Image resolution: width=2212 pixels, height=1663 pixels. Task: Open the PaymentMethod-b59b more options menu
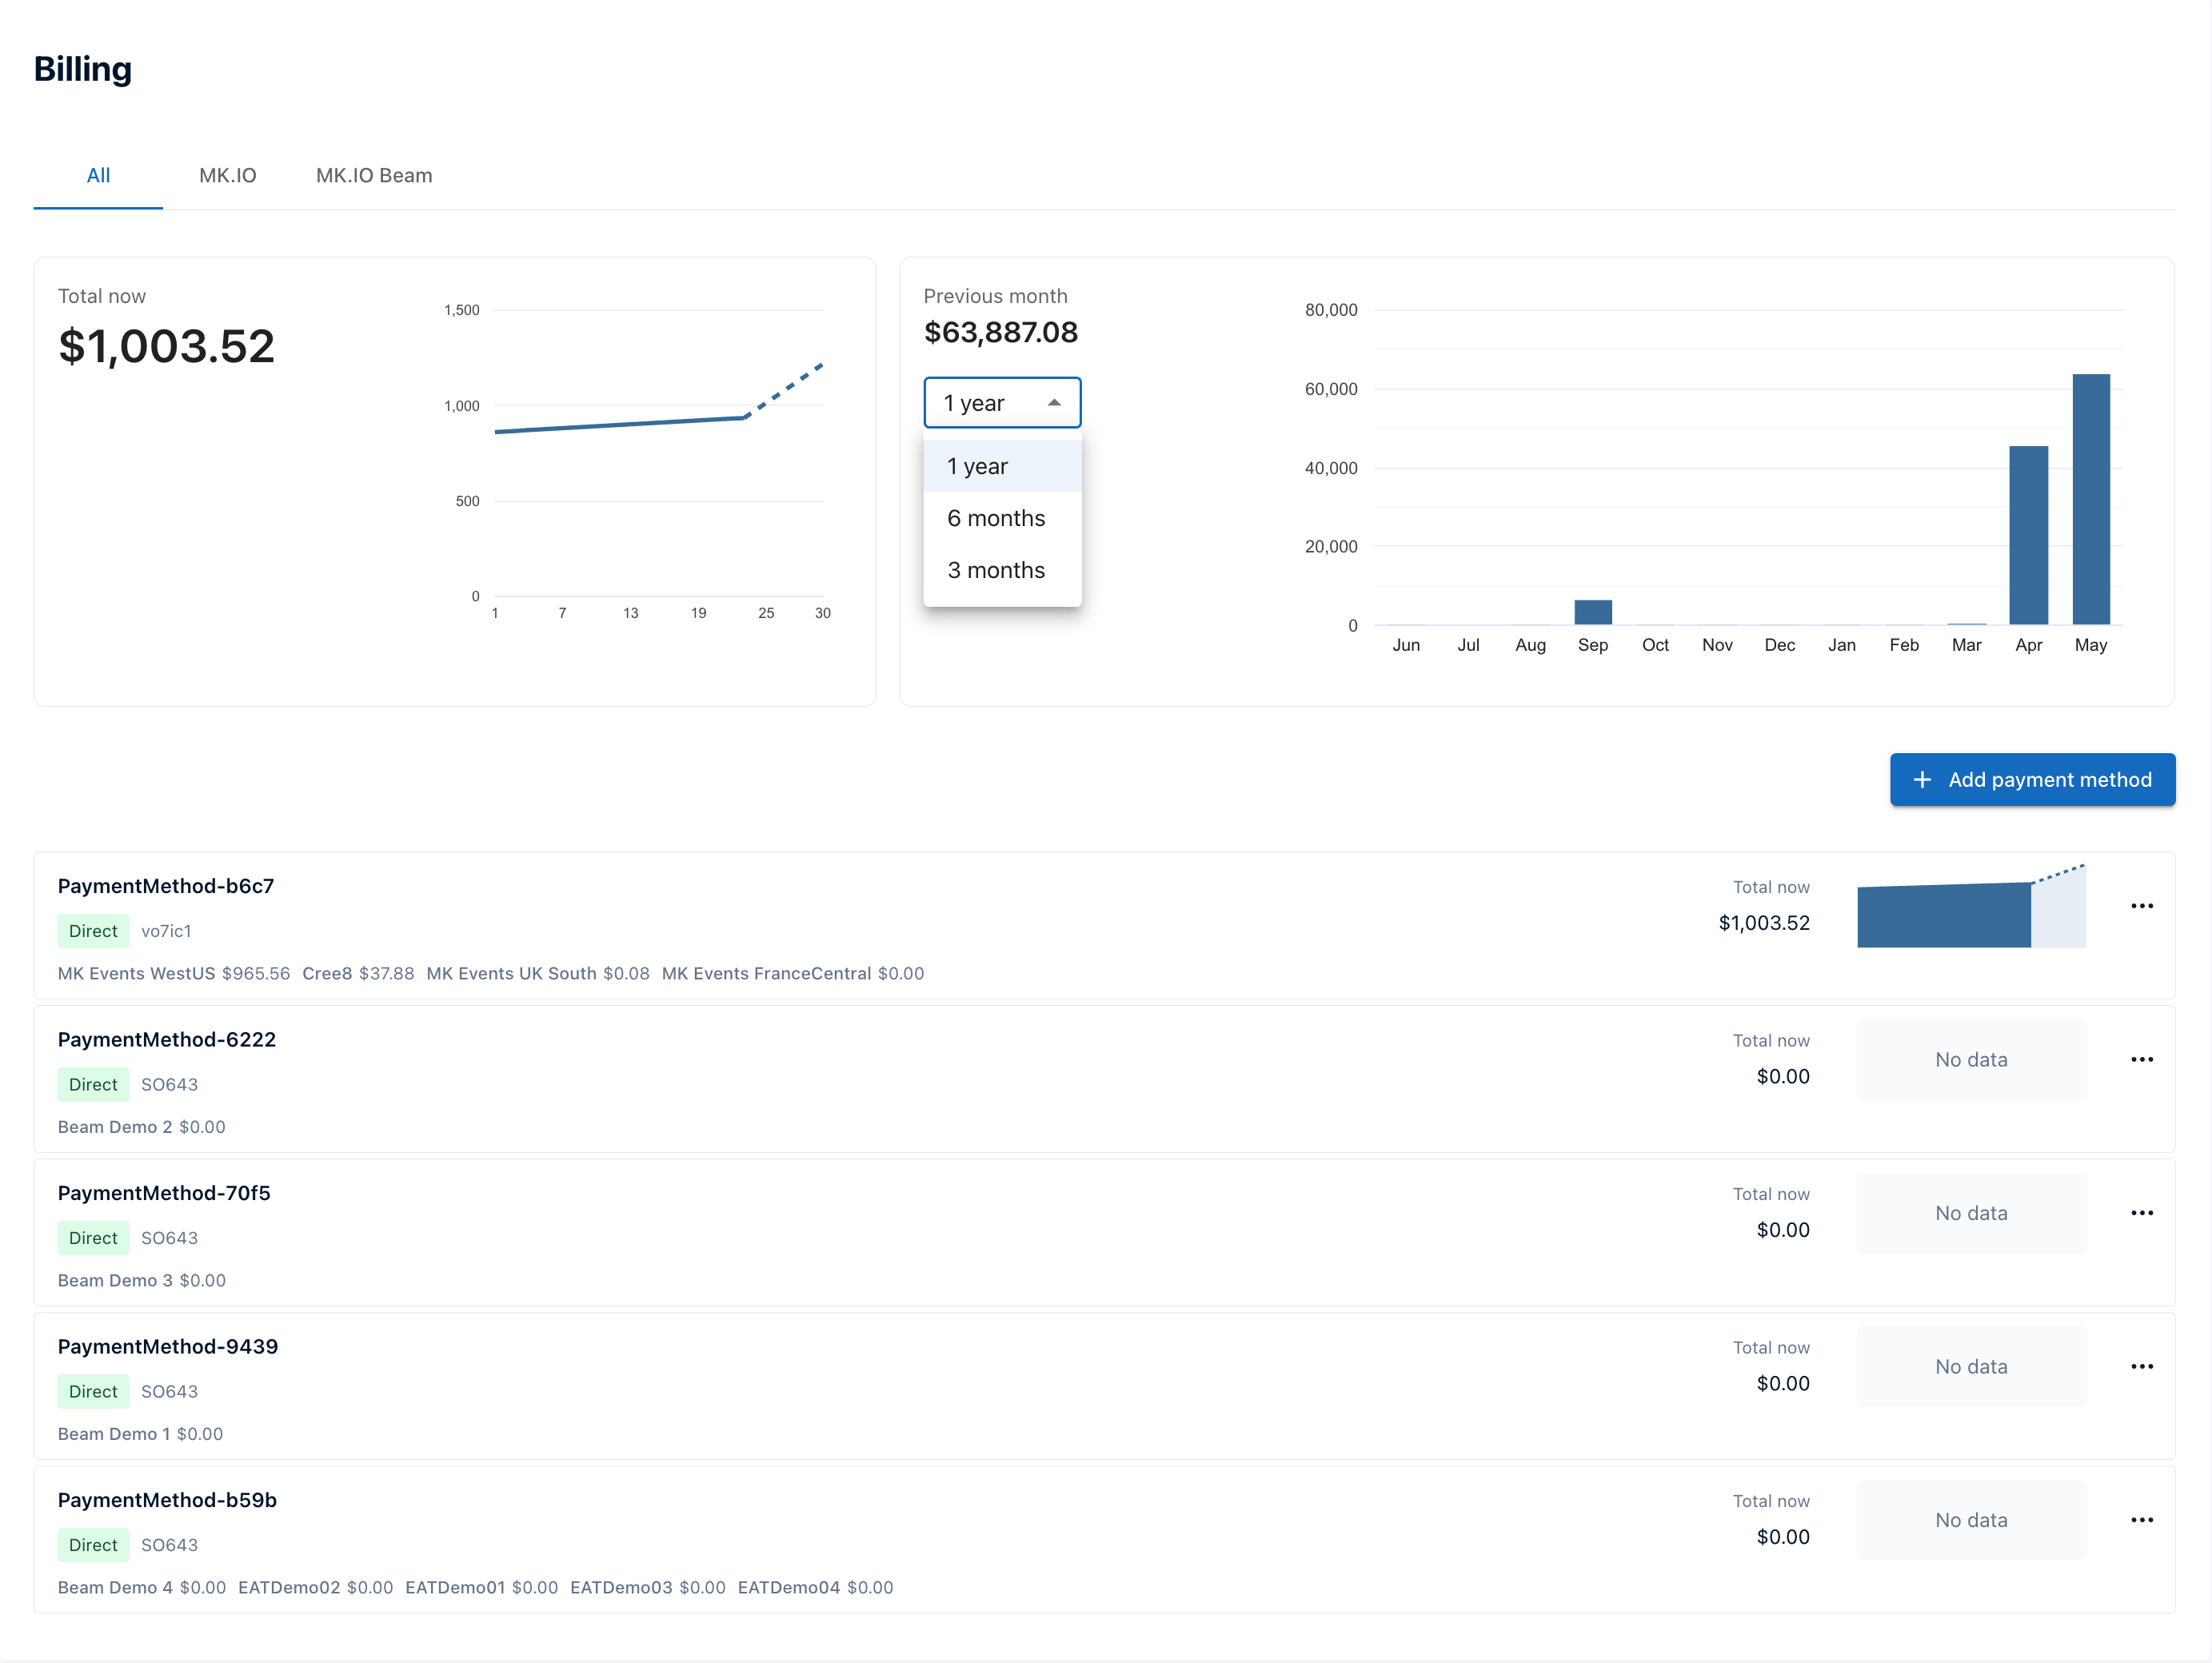2141,1520
